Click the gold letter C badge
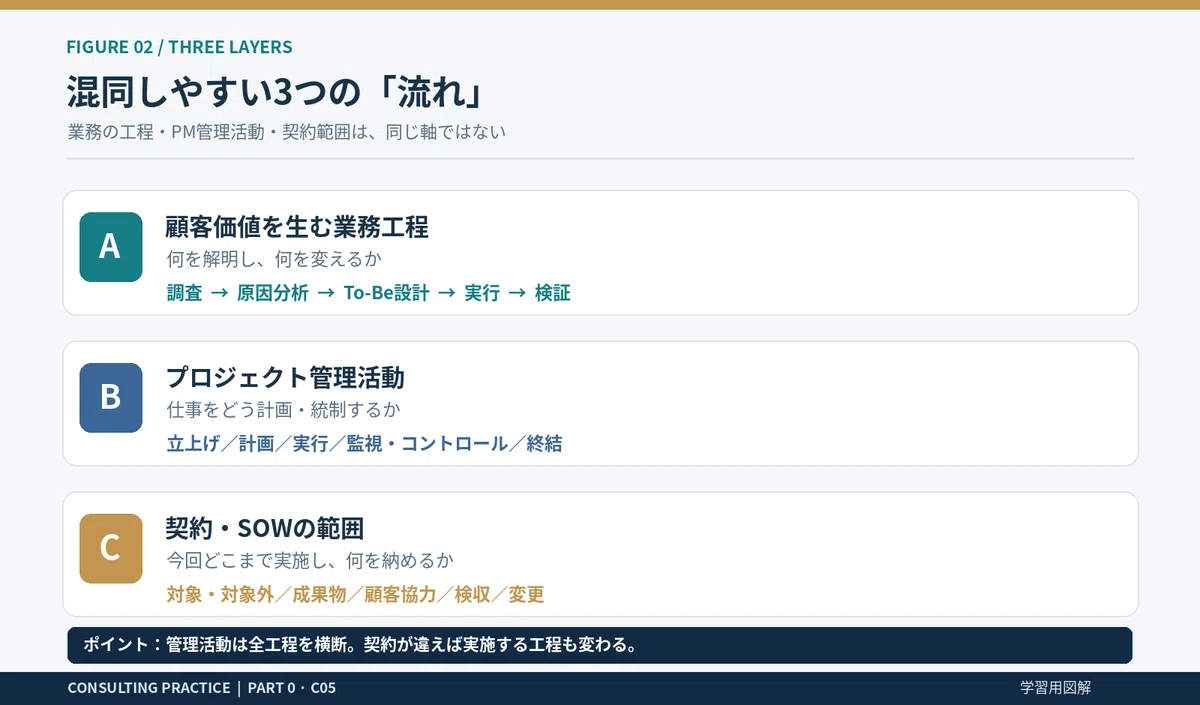The height and width of the screenshot is (705, 1200). pos(111,548)
